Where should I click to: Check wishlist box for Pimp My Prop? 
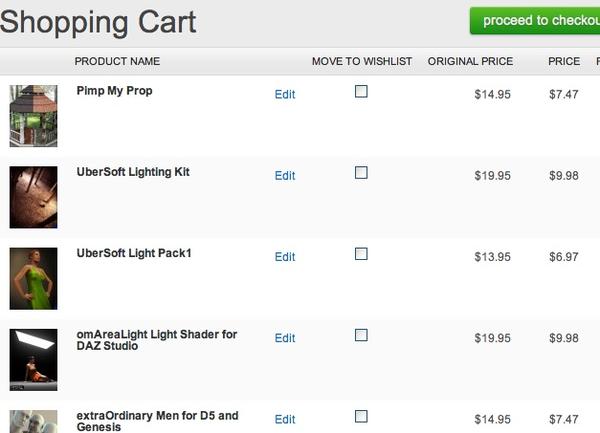point(361,91)
